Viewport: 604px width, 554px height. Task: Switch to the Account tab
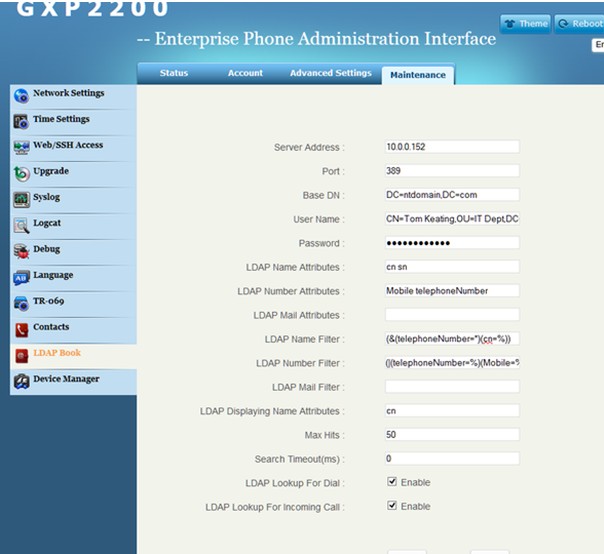(245, 73)
